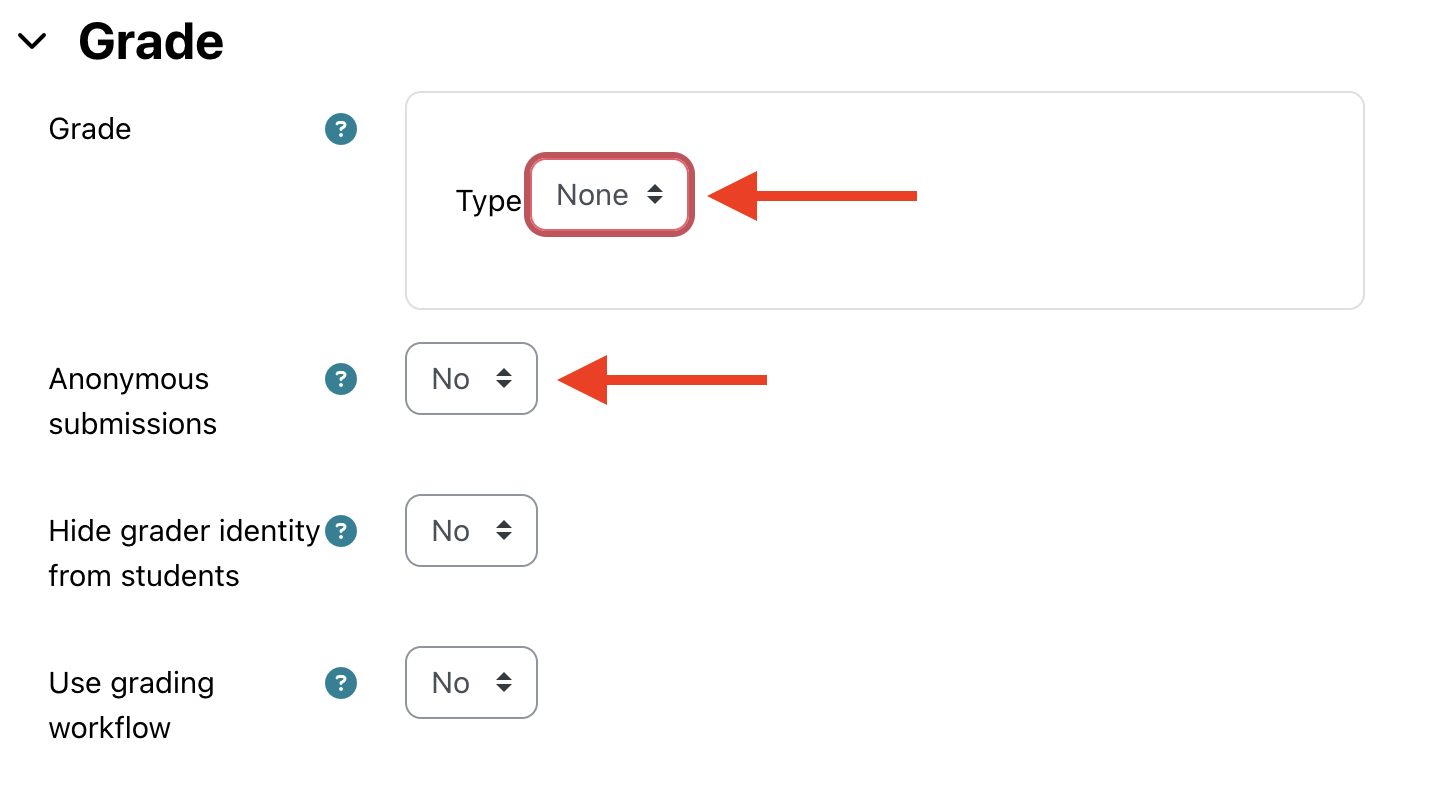Click the up-down caret of Use grading workflow
The image size is (1434, 788).
tap(504, 683)
